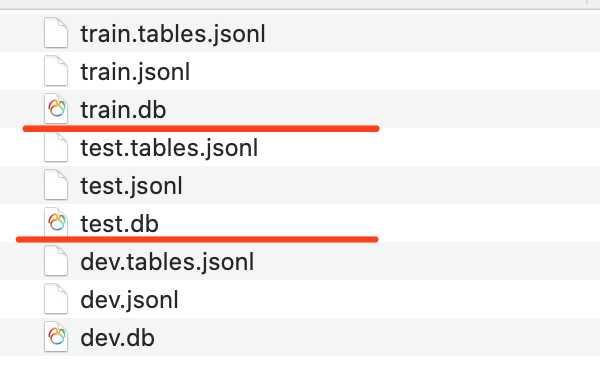Click the train.jsonl filename
Viewport: 600px width, 390px height.
[135, 72]
